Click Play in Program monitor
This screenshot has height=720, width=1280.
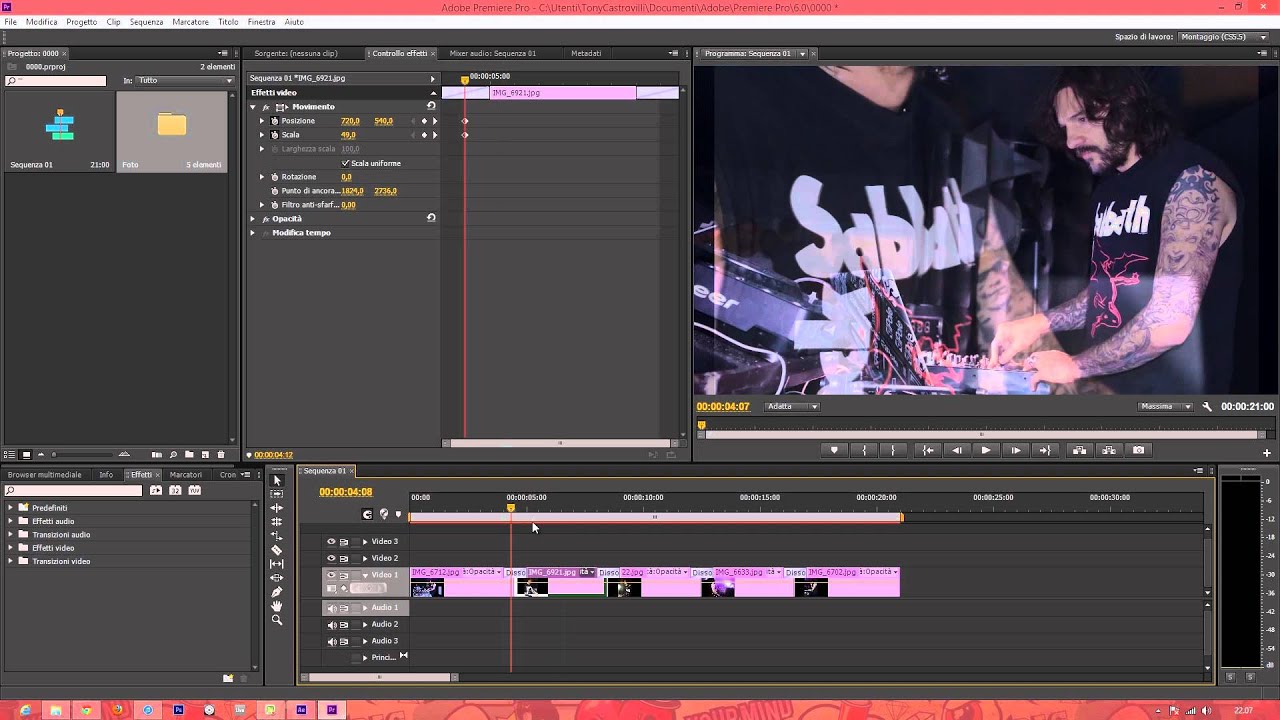[x=986, y=450]
